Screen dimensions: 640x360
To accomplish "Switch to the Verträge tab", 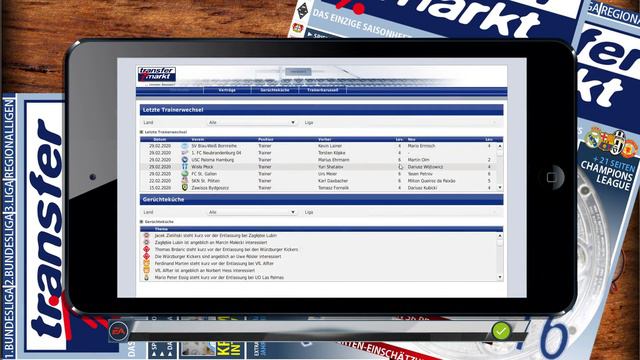I will point(227,90).
